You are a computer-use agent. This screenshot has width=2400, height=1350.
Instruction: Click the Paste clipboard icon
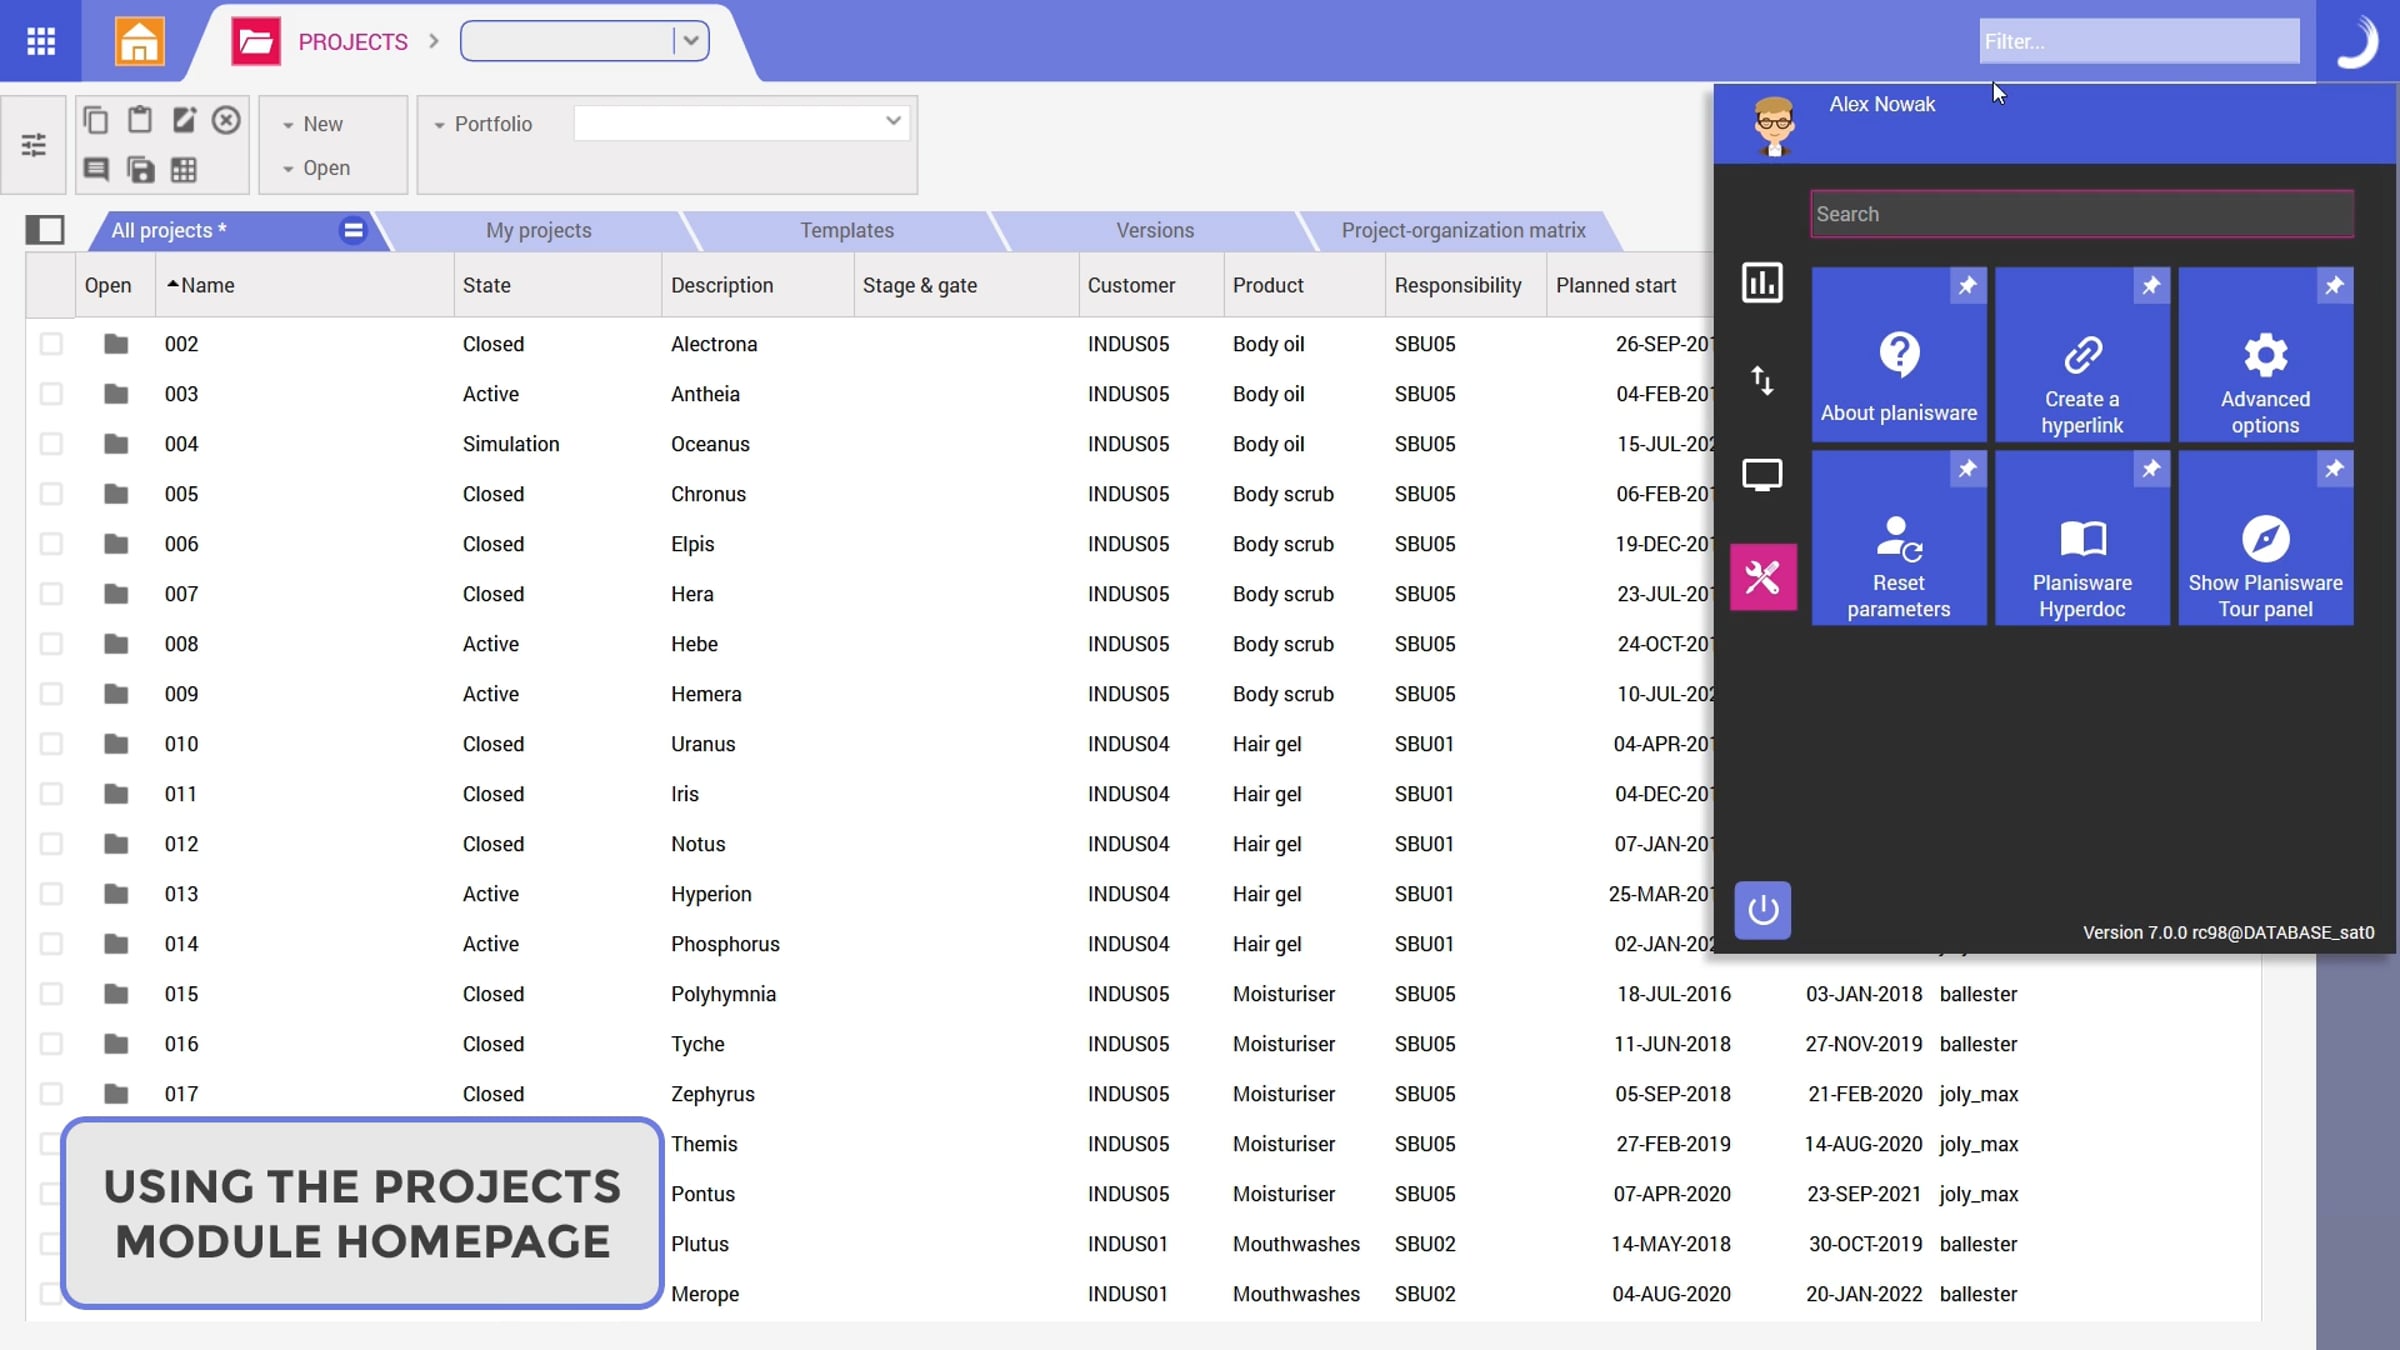(x=140, y=120)
